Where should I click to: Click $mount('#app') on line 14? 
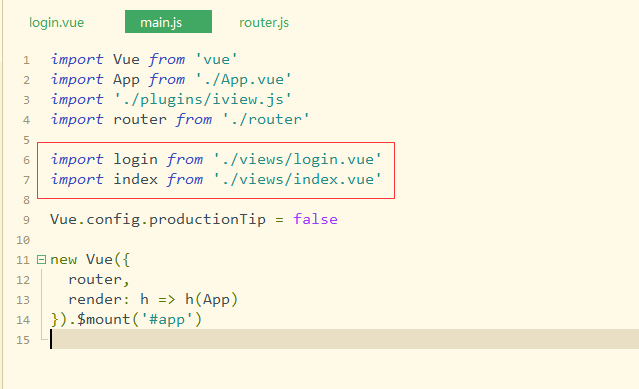(139, 319)
